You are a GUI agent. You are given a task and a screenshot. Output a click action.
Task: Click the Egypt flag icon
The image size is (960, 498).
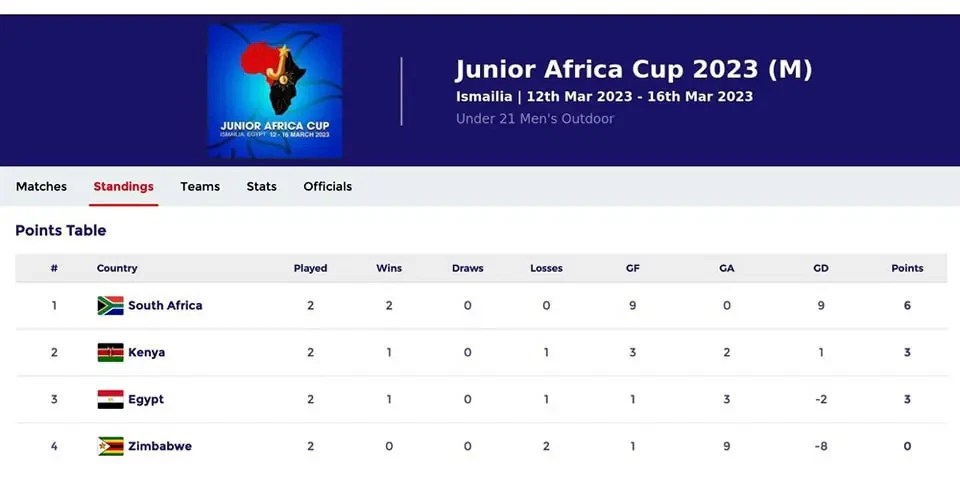(110, 400)
